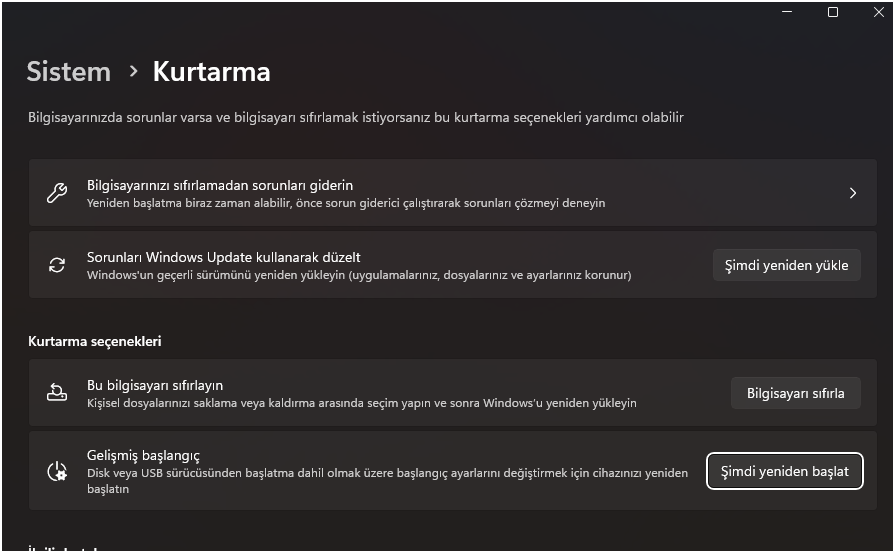Select Bu bilgisayarı sıfırlayın row title

155,385
